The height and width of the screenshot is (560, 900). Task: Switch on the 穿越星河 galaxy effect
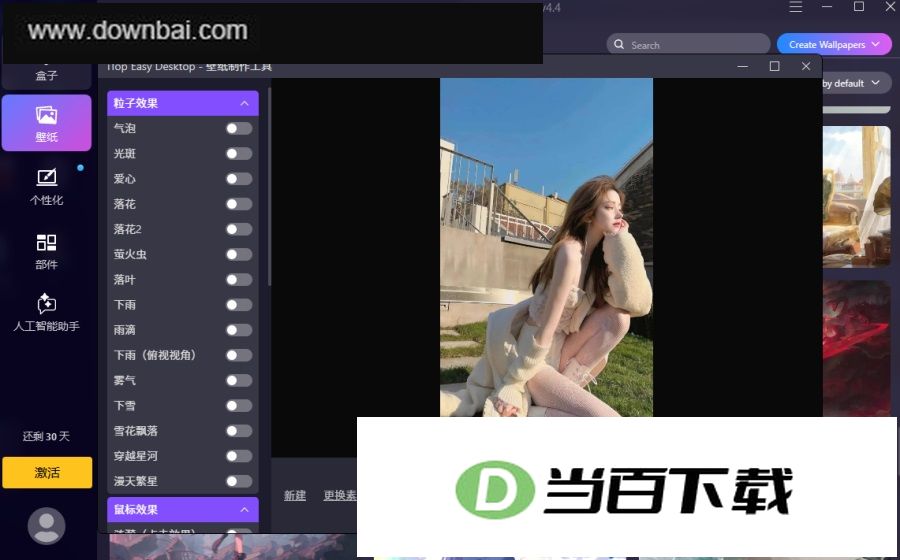pyautogui.click(x=239, y=456)
